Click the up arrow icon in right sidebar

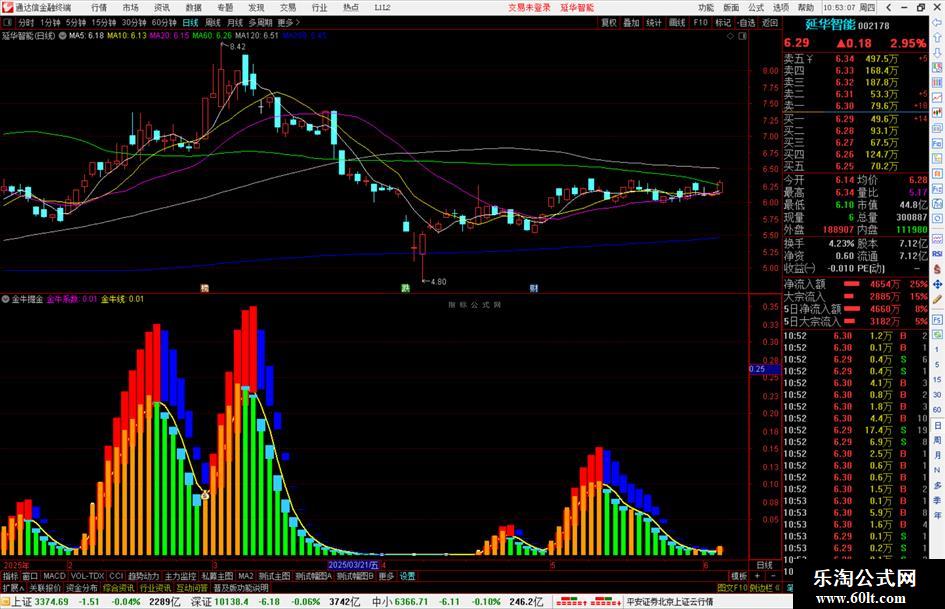click(x=937, y=38)
